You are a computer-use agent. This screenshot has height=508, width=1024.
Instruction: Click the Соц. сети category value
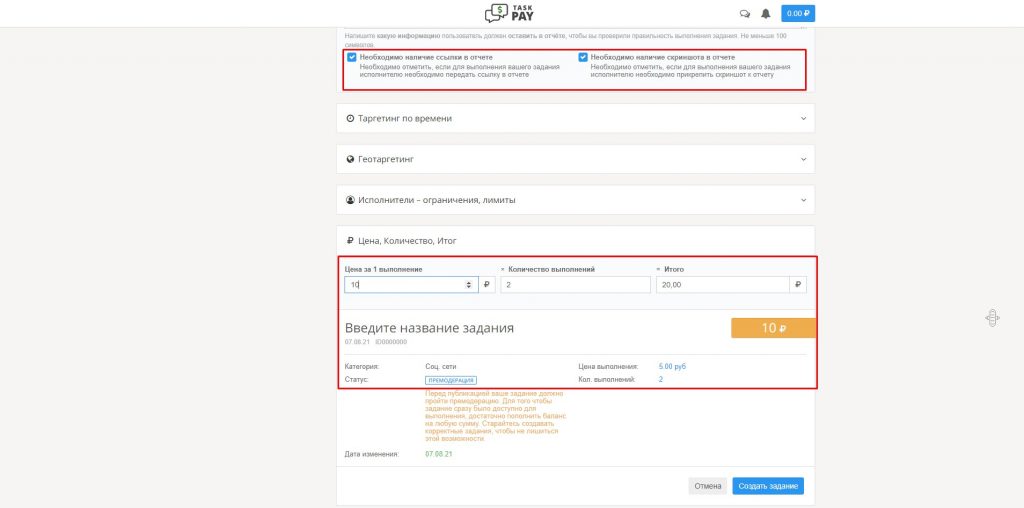click(441, 367)
